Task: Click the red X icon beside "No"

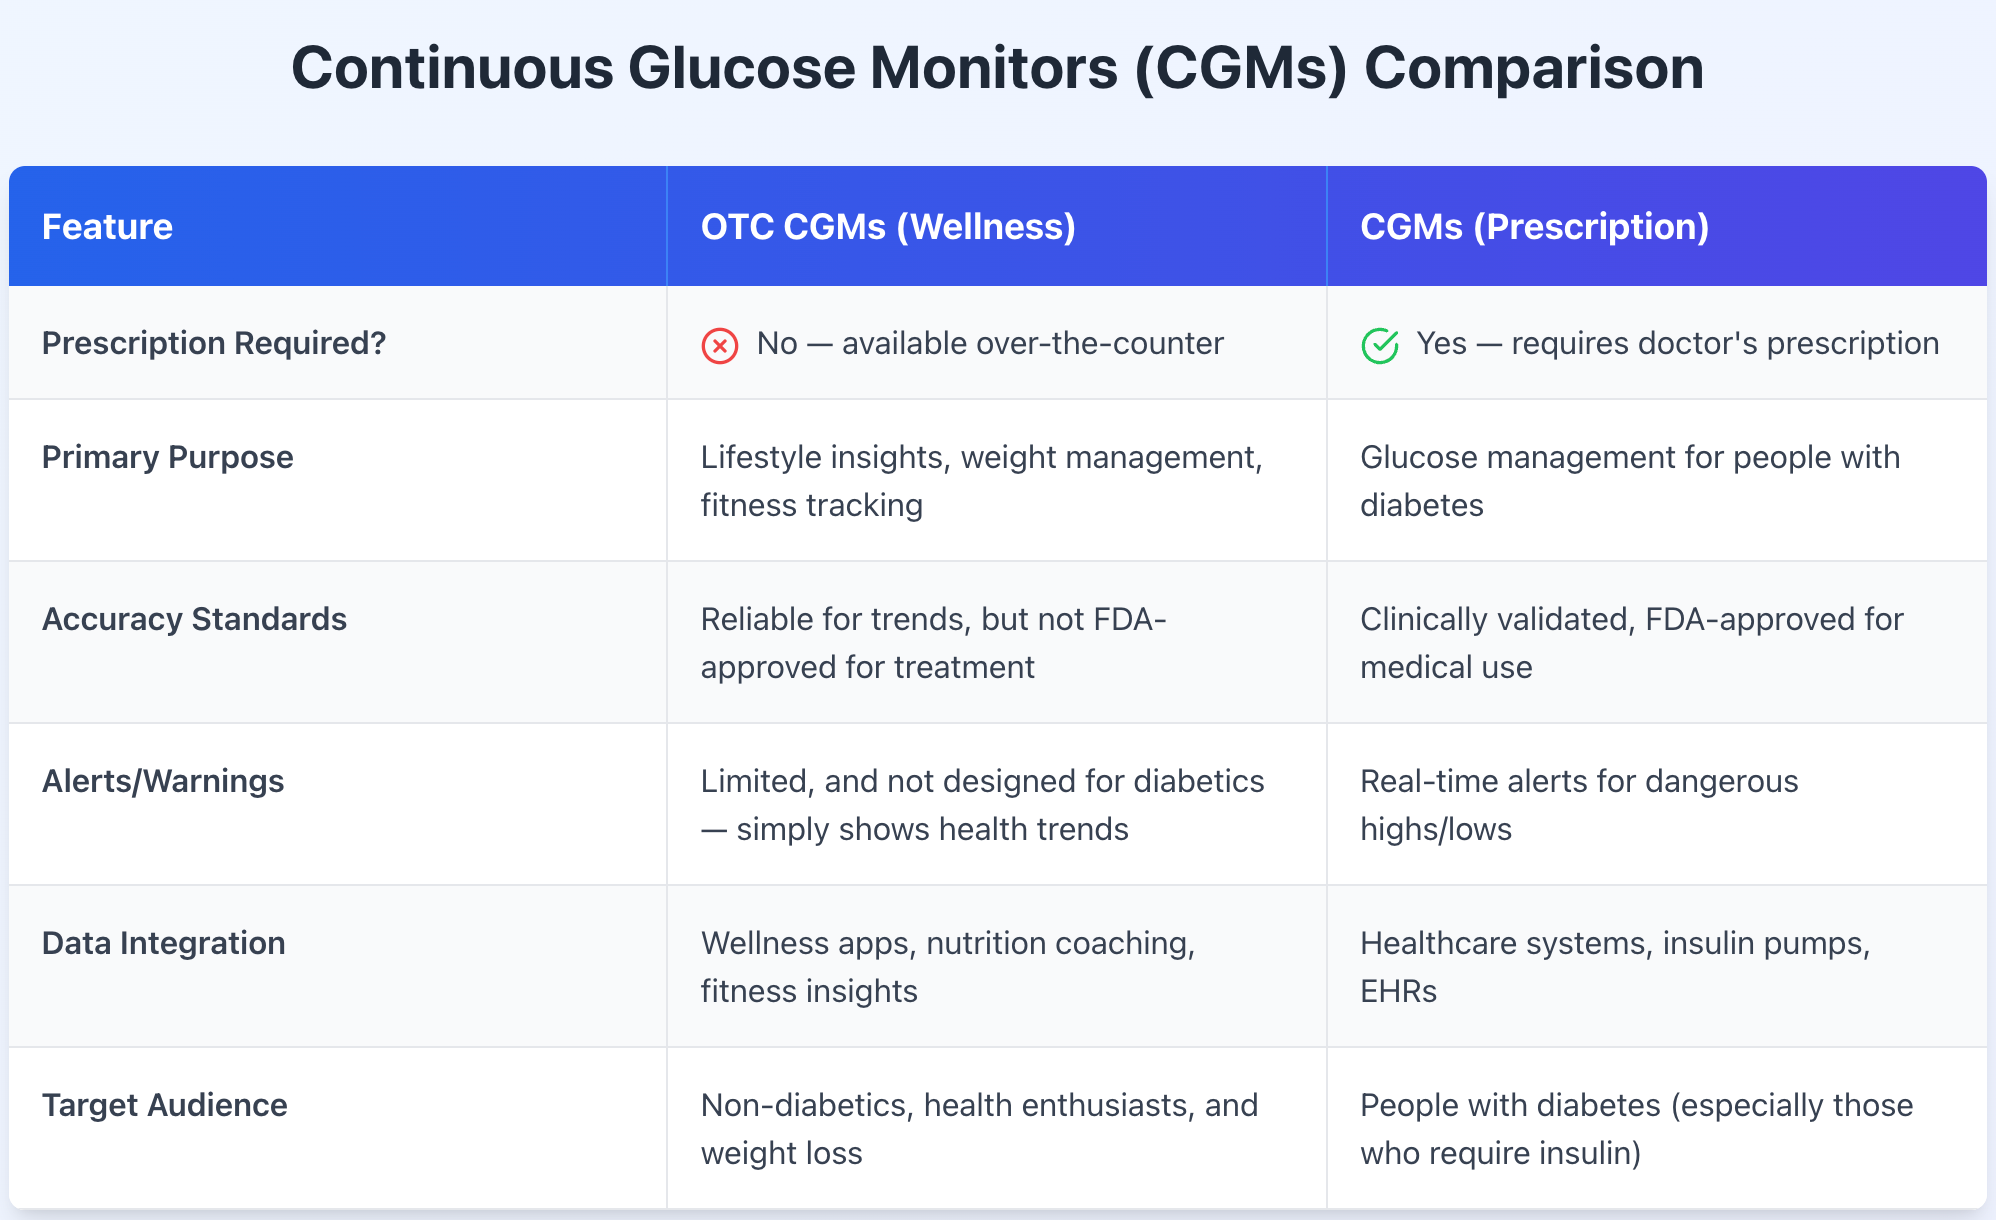Action: [719, 346]
